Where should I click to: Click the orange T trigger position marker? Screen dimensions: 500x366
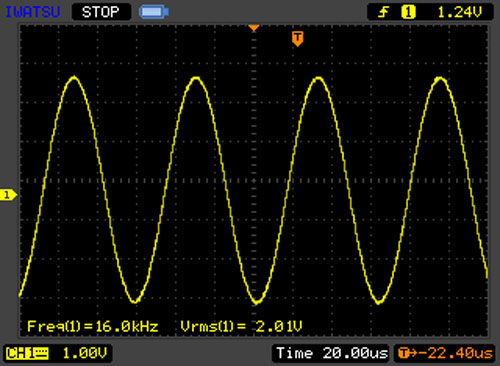pyautogui.click(x=297, y=38)
